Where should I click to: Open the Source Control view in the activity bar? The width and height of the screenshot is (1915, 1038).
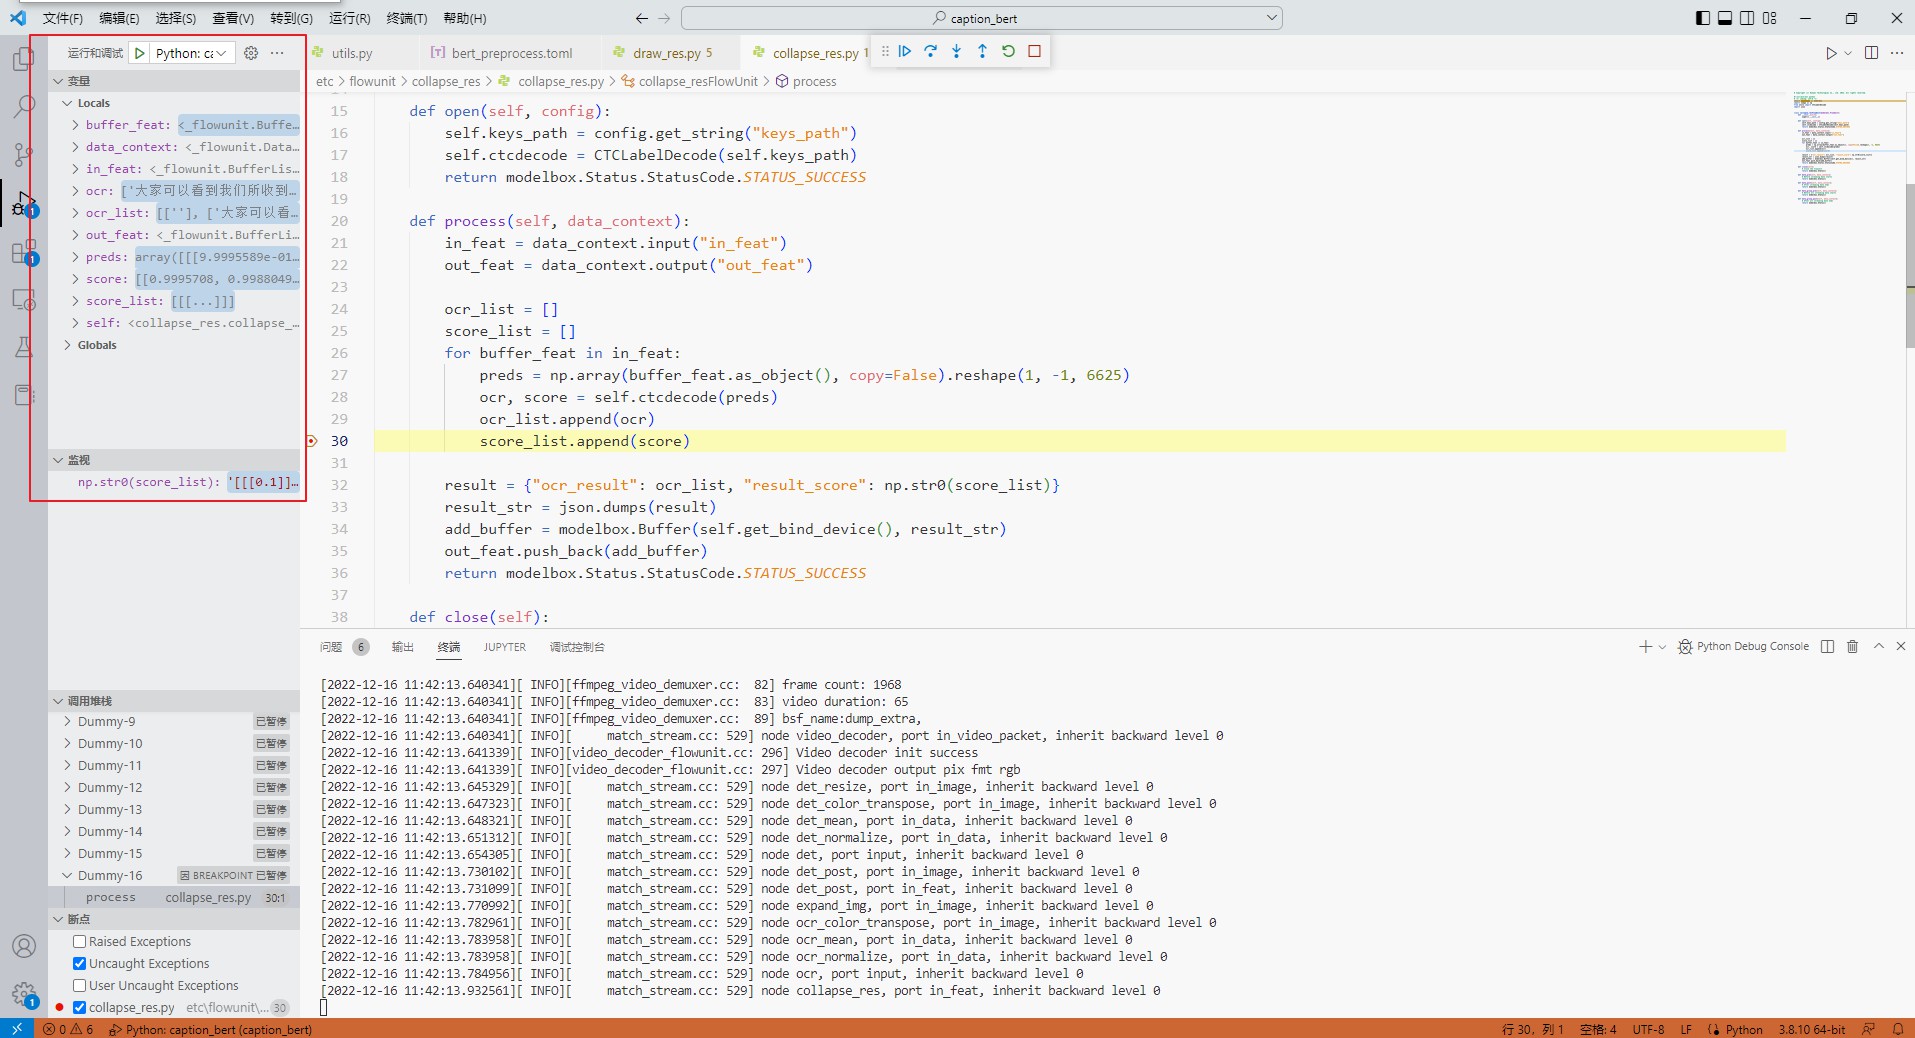point(23,154)
